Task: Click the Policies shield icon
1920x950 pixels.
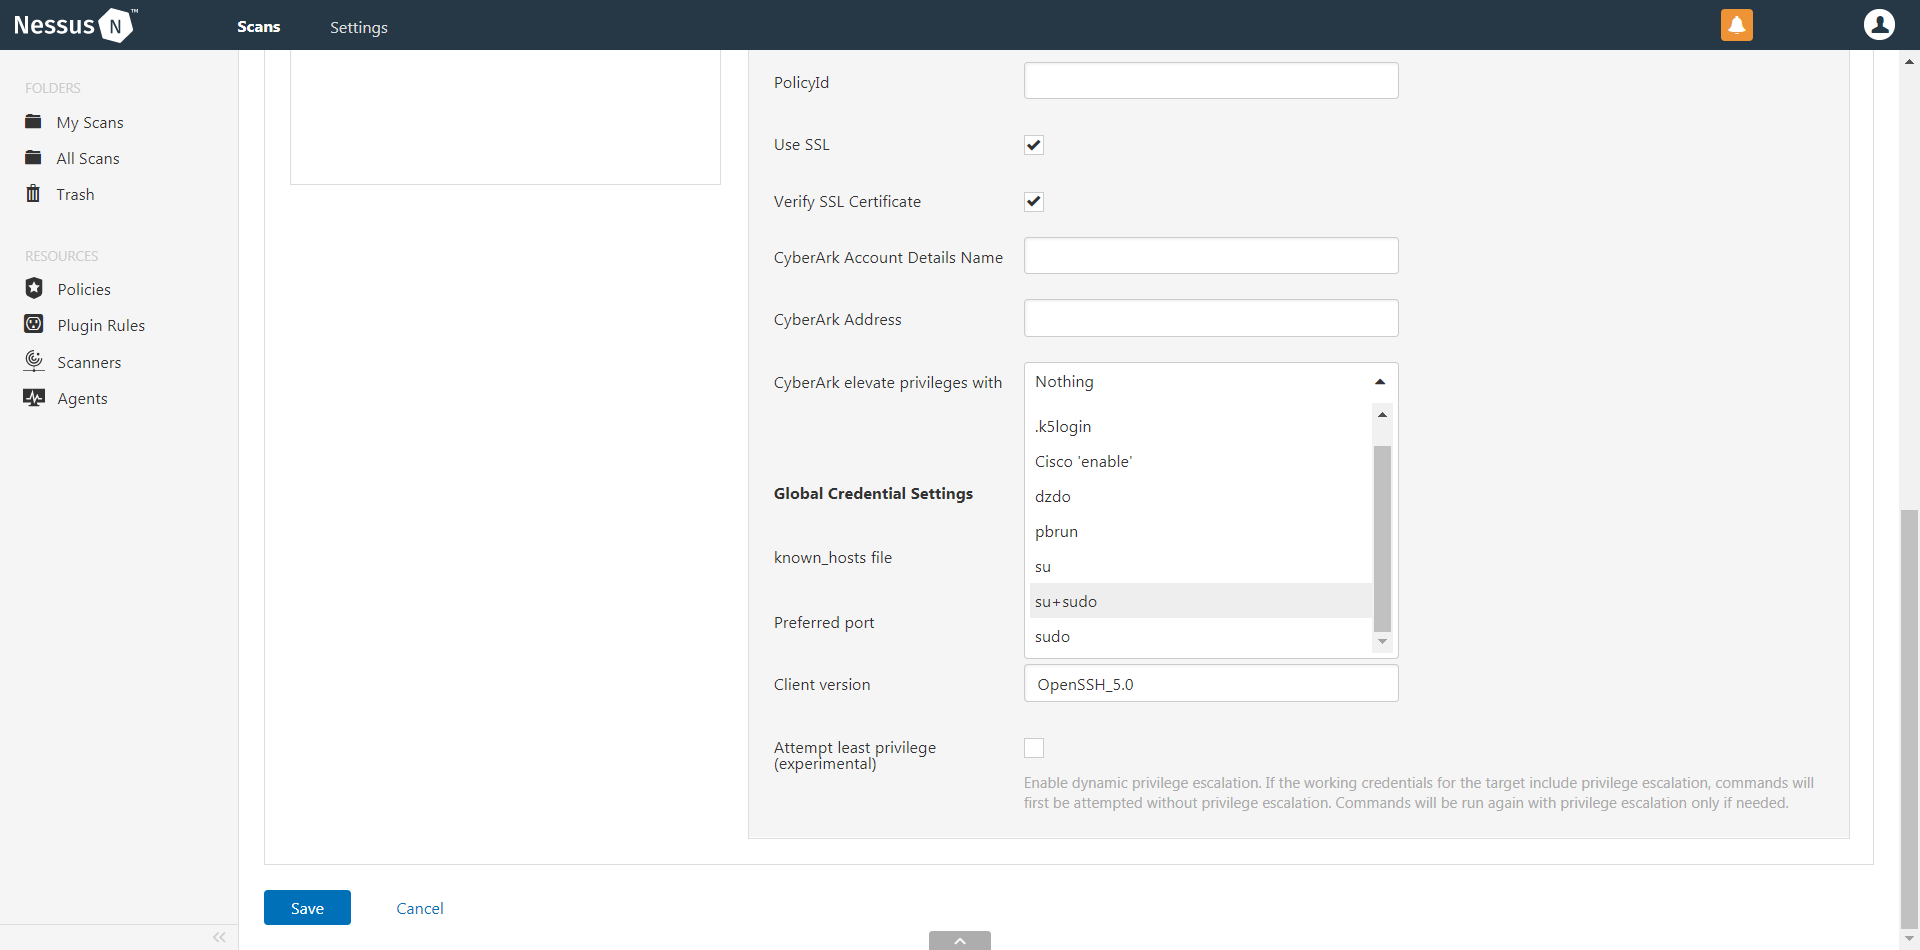Action: (34, 289)
